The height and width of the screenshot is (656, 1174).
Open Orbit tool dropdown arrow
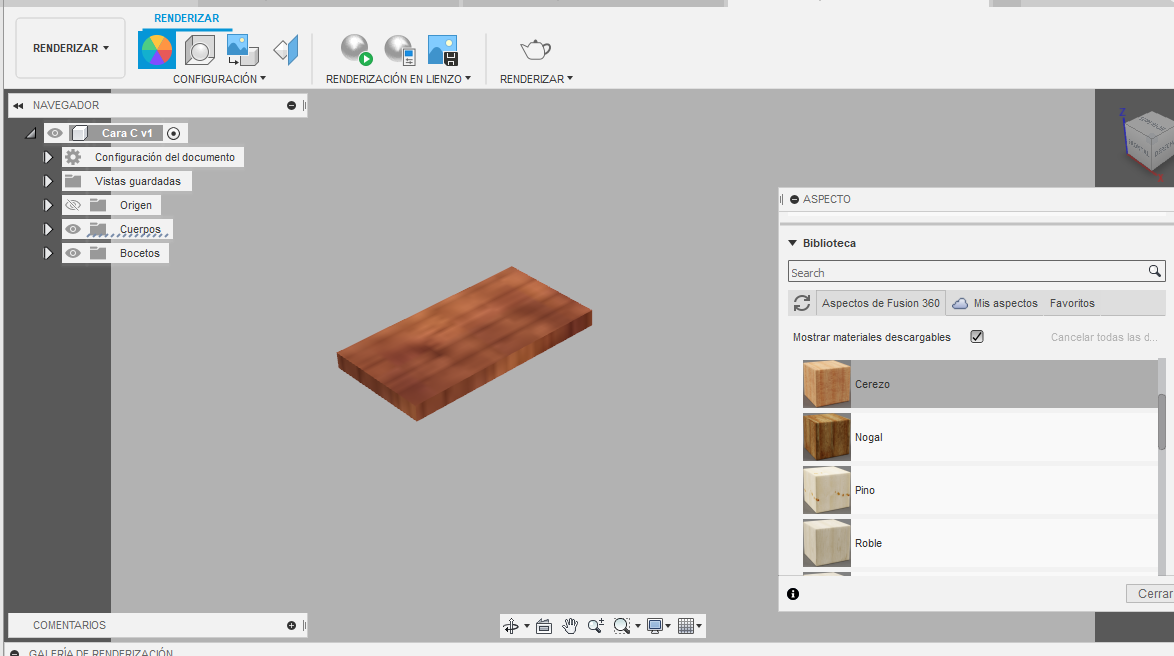click(x=526, y=626)
